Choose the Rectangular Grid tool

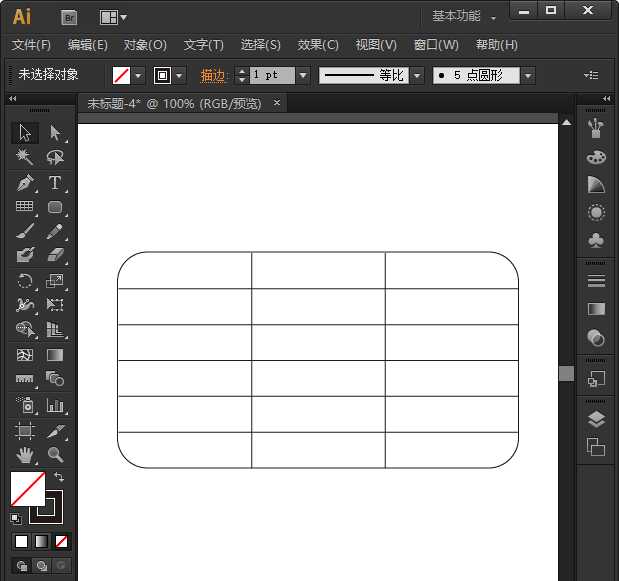25,208
